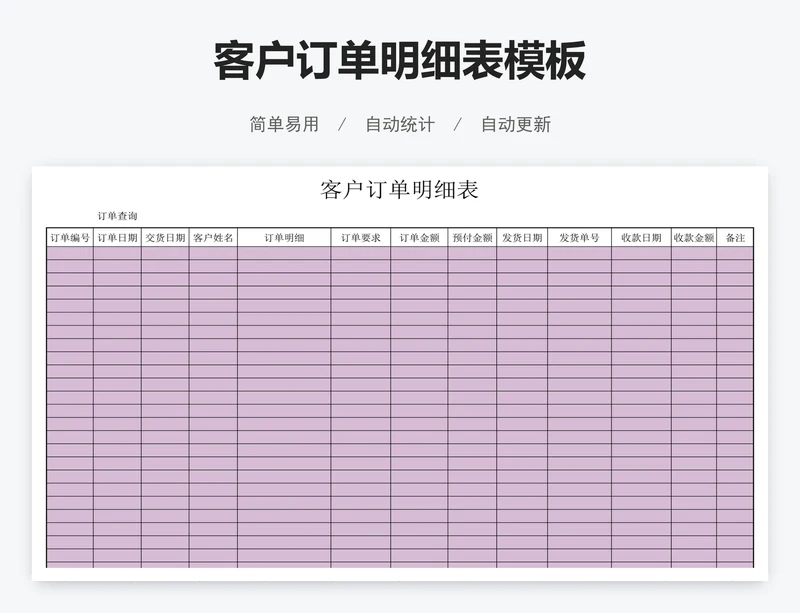Select the 订单要求 header cell
800x613 pixels.
tap(361, 237)
